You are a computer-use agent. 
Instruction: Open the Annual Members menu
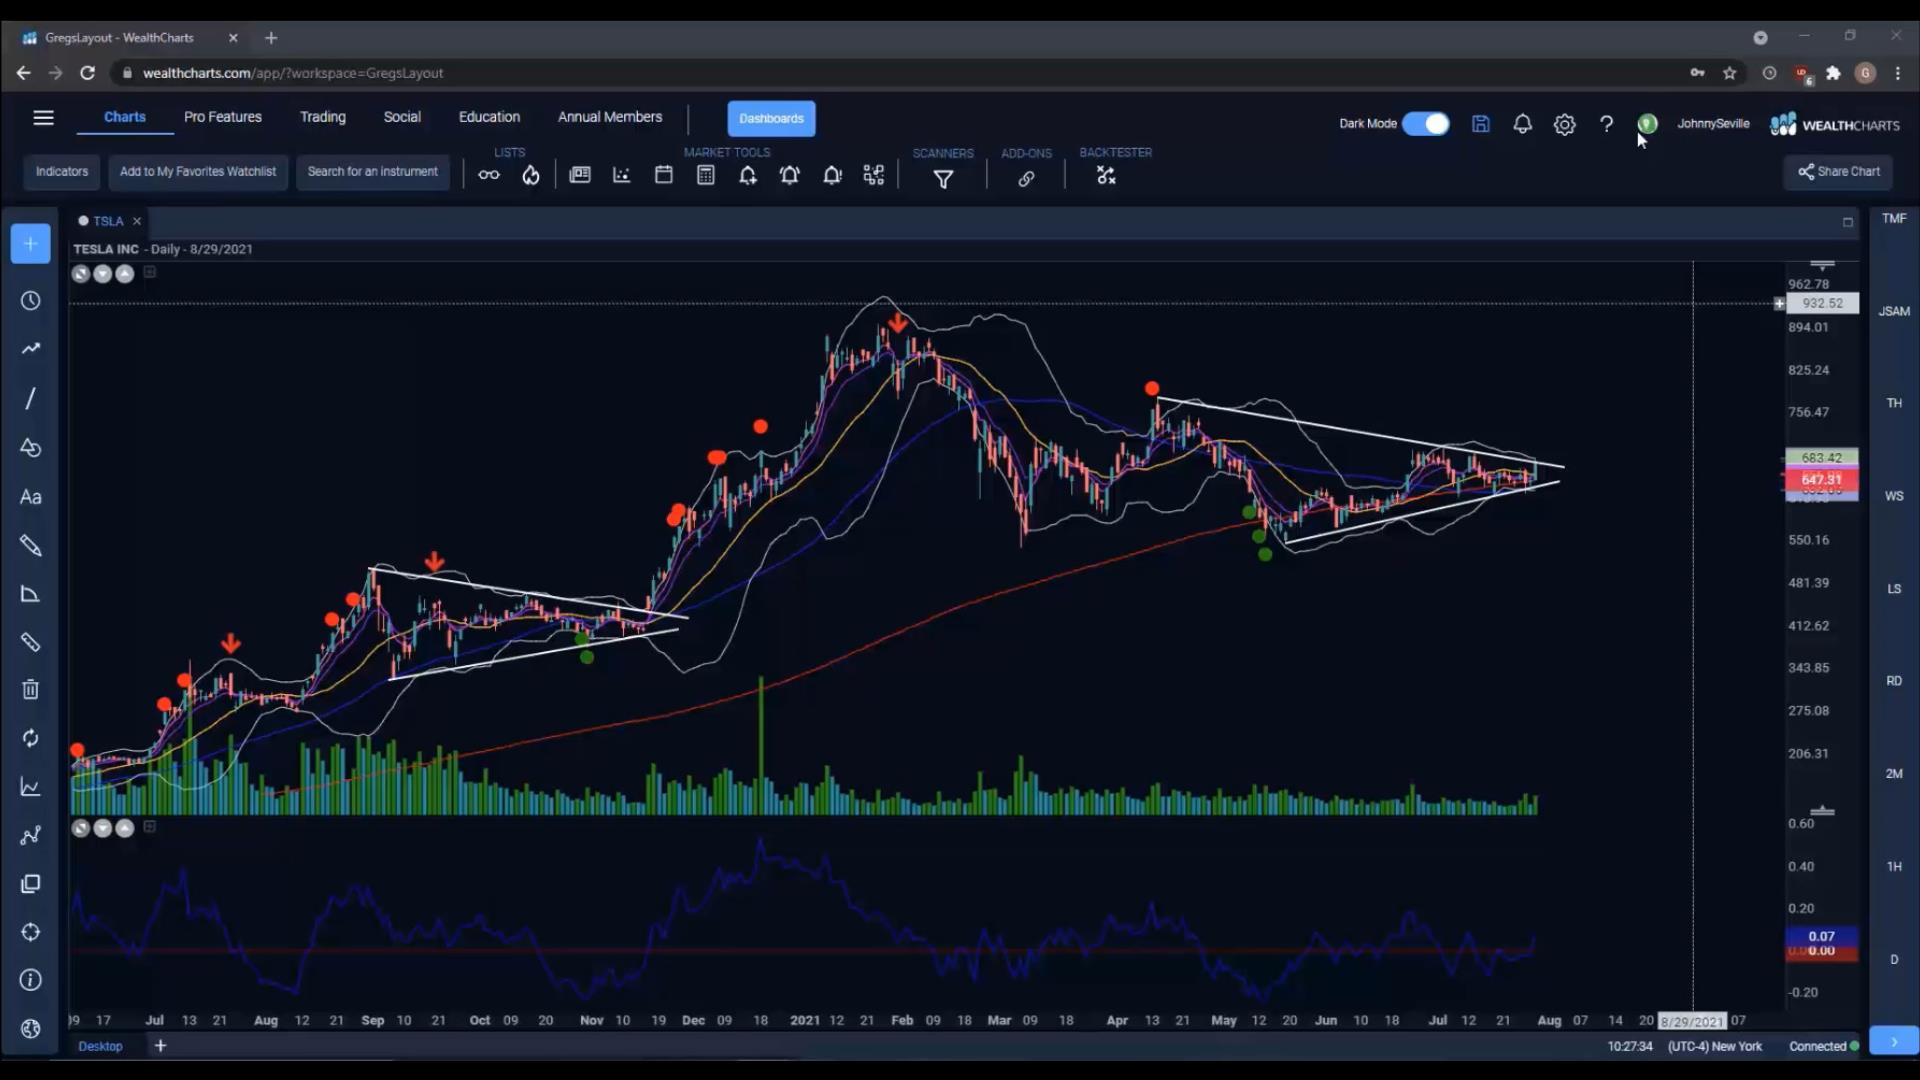[x=610, y=117]
